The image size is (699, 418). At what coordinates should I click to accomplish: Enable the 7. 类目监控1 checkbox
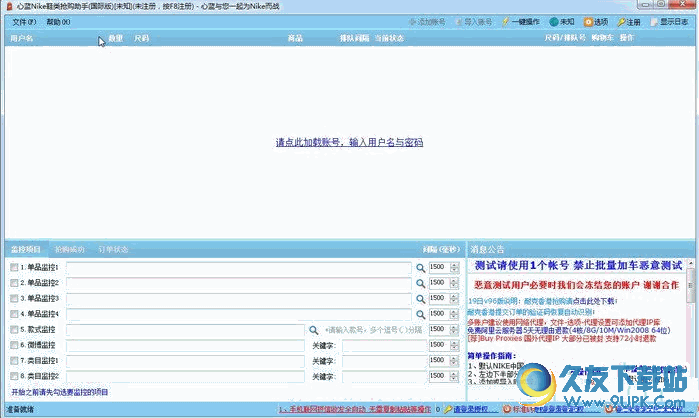[14, 361]
